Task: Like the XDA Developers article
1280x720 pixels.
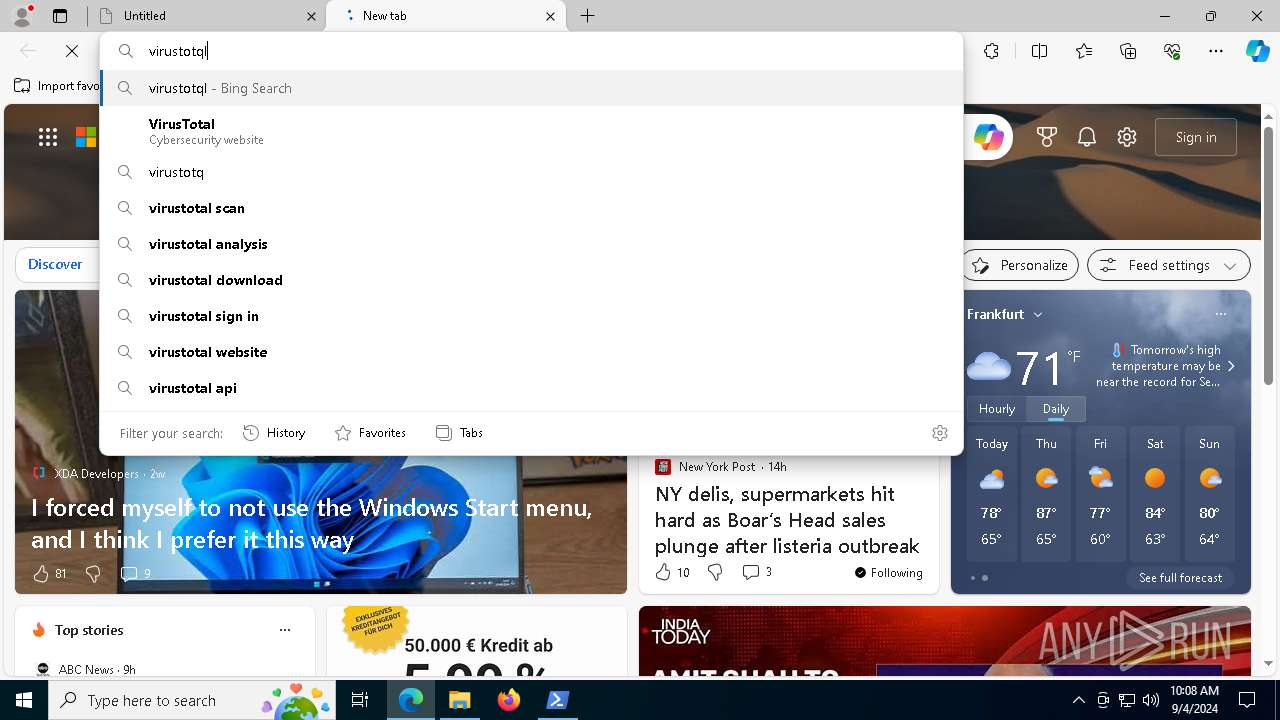Action: point(49,573)
